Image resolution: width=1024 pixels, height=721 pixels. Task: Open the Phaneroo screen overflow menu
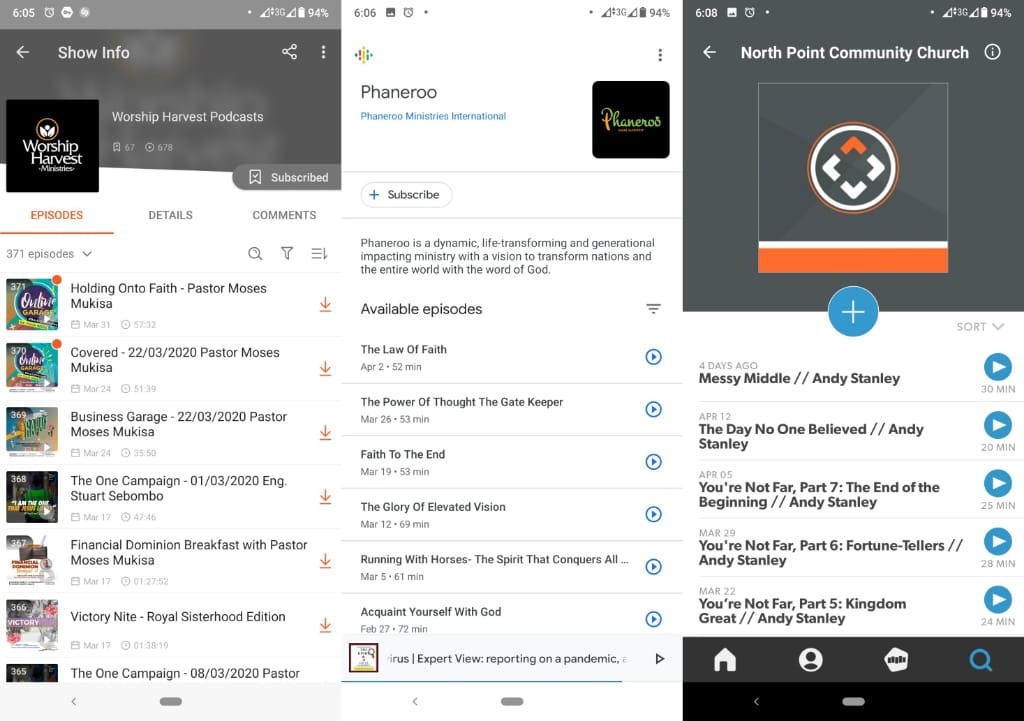tap(660, 55)
